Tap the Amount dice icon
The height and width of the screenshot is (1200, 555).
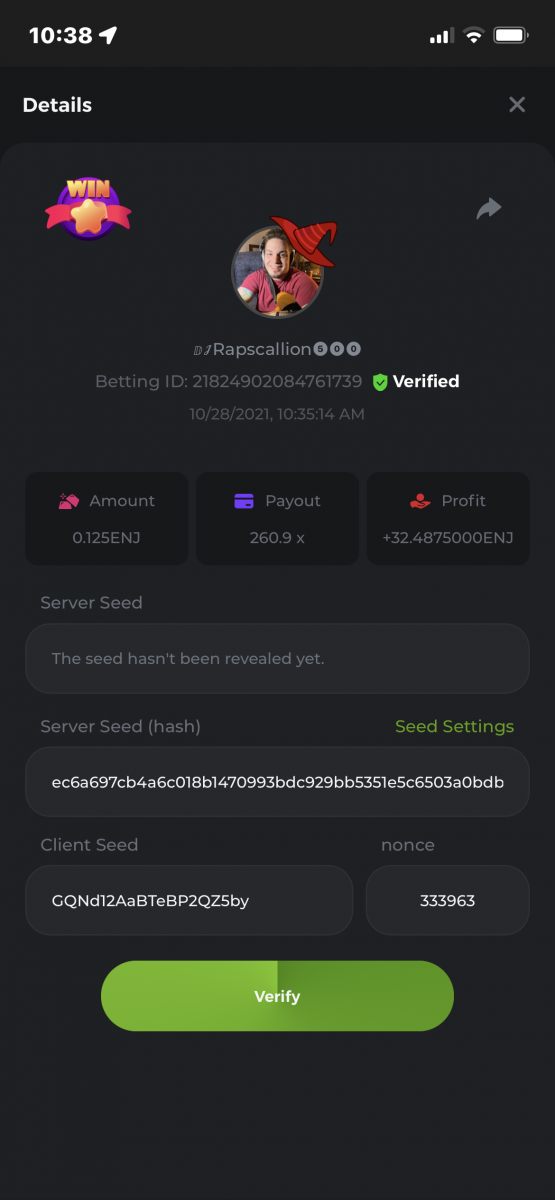pos(69,501)
